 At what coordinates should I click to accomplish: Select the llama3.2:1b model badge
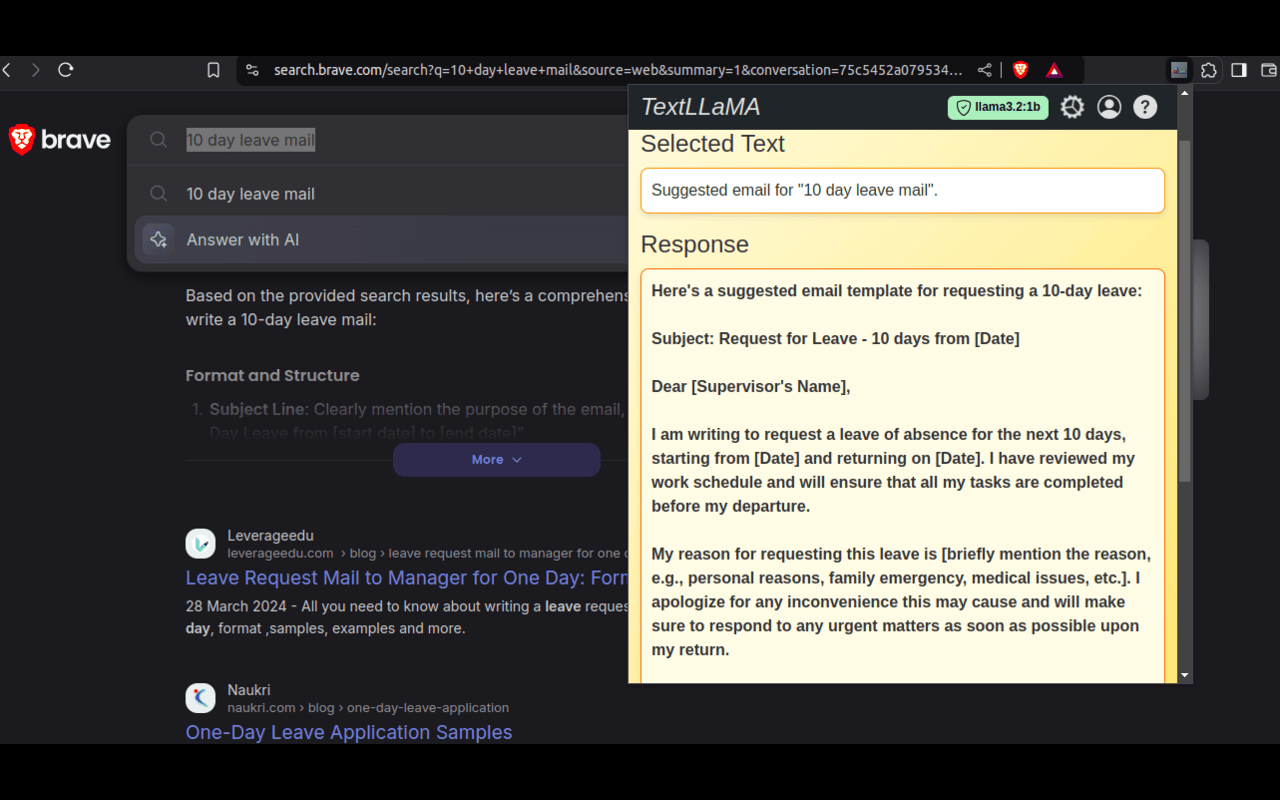(997, 107)
